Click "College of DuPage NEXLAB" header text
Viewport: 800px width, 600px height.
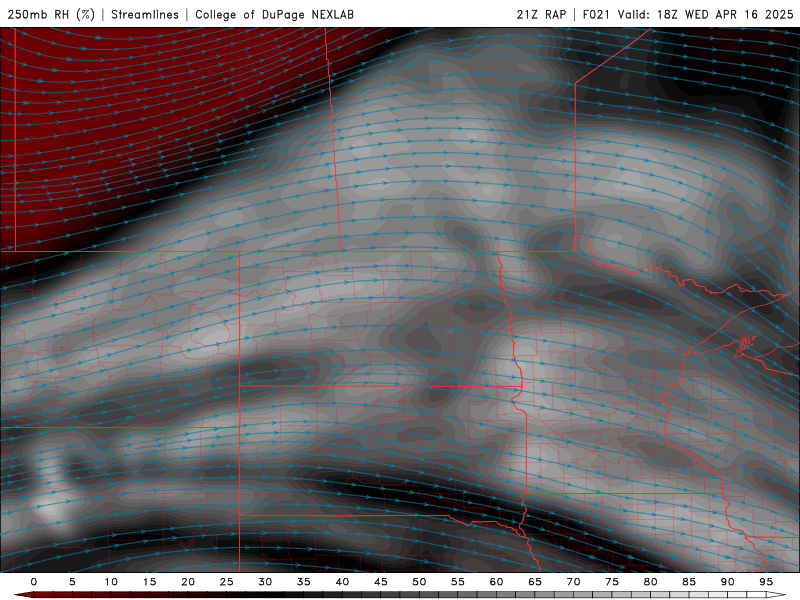[x=274, y=14]
